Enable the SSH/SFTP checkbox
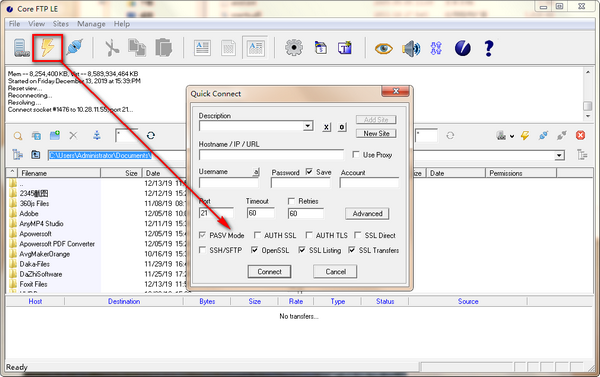The image size is (600, 377). (202, 250)
